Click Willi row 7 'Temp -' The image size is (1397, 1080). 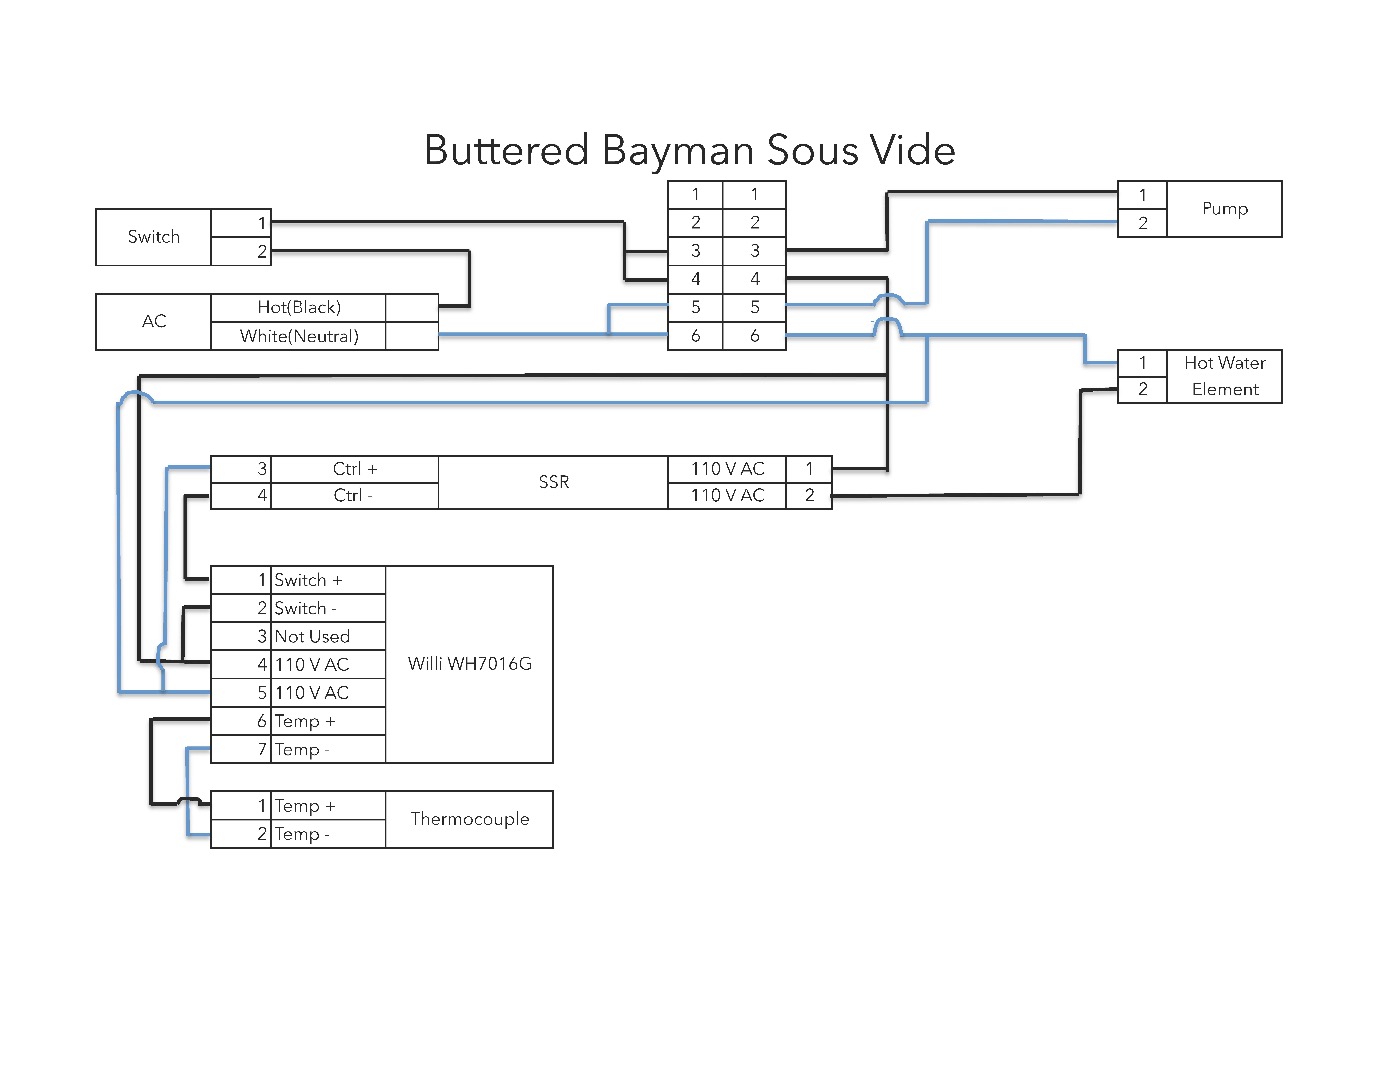click(x=298, y=749)
